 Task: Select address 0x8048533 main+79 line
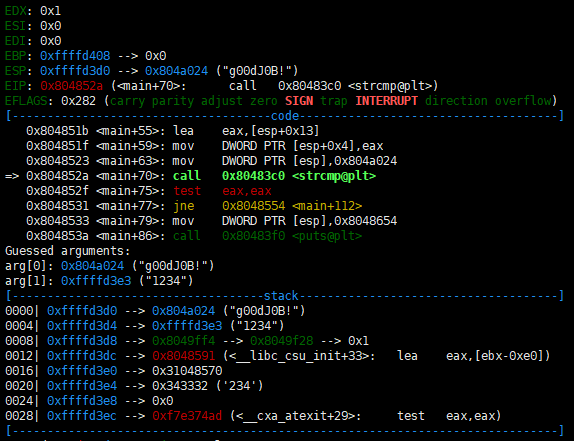(x=57, y=221)
